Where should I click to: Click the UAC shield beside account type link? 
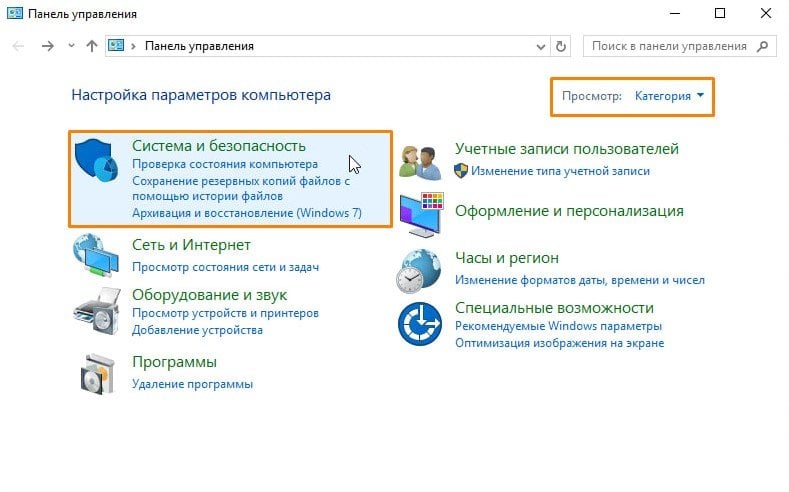(x=460, y=171)
